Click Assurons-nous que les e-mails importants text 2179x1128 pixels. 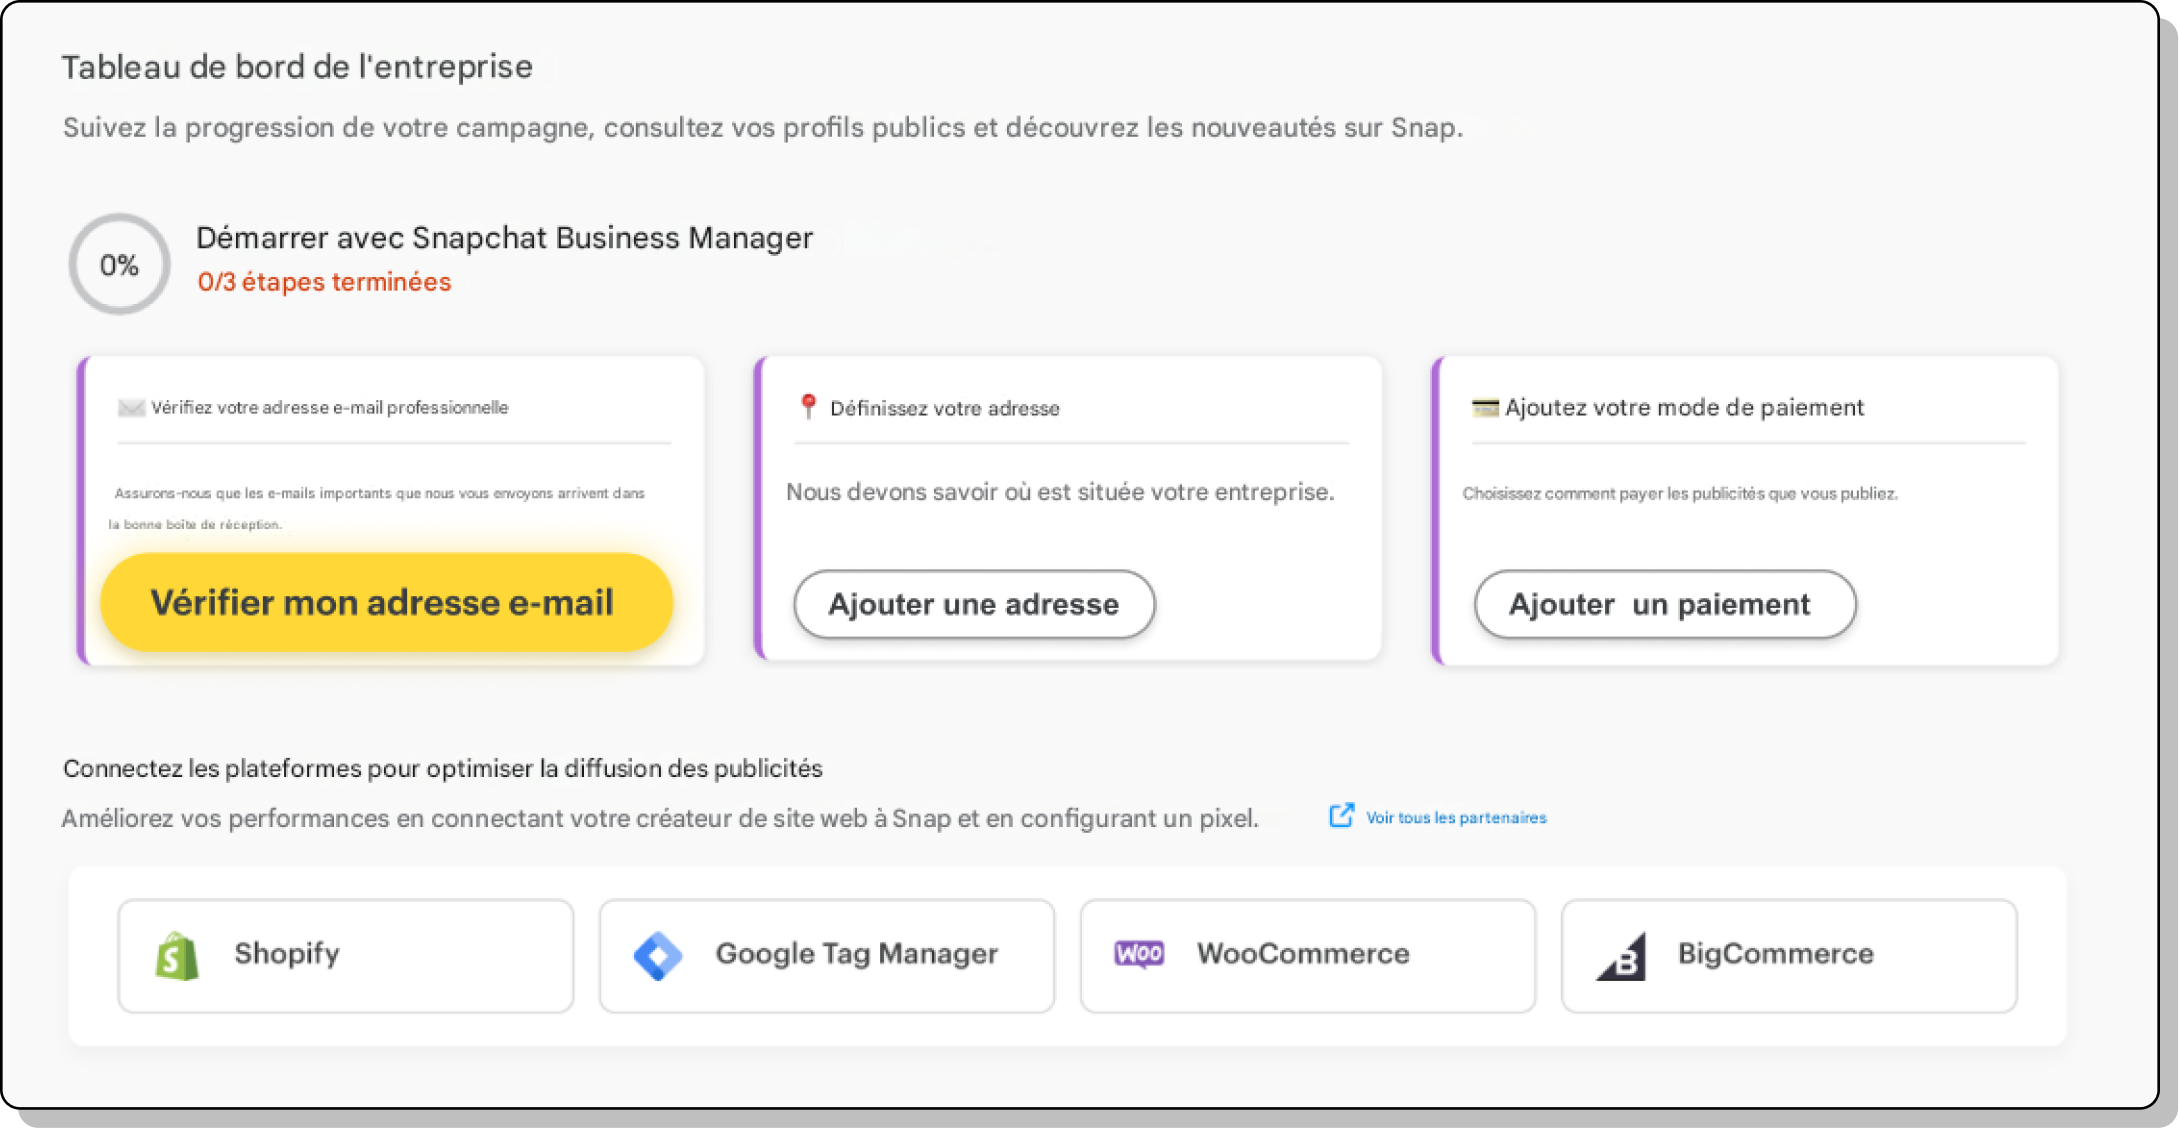coord(377,508)
